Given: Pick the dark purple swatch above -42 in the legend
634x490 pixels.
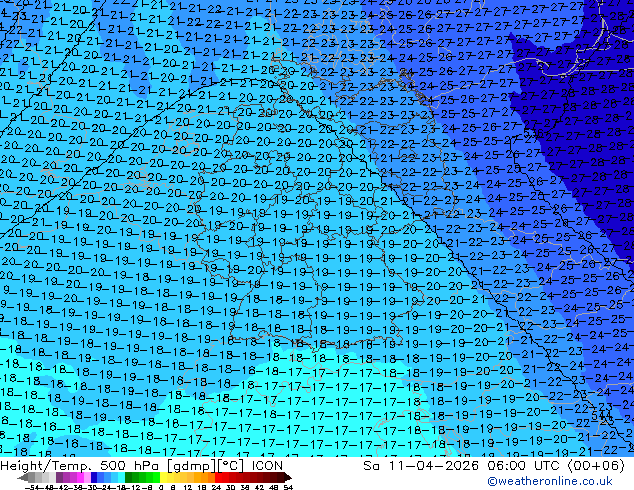Looking at the screenshot, I should tap(59, 477).
